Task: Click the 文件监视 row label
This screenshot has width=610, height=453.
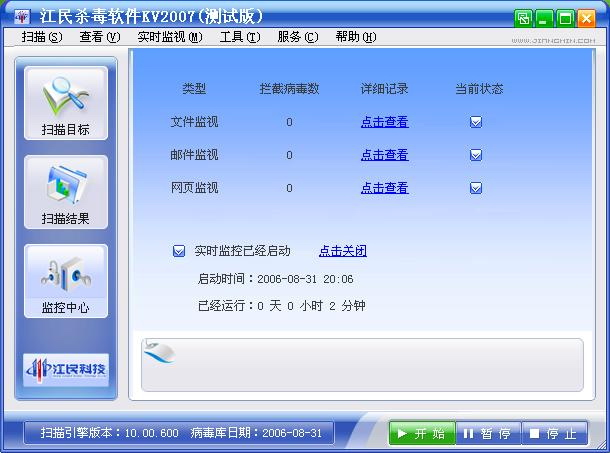Action: click(194, 122)
